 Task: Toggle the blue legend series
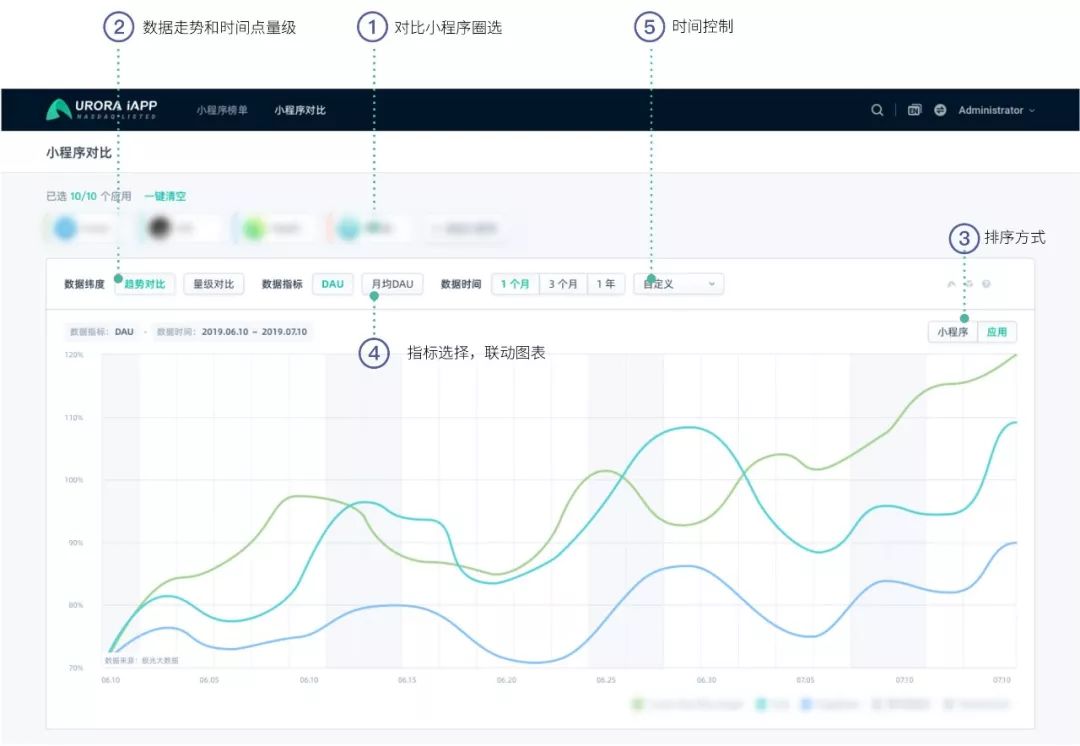(x=829, y=704)
